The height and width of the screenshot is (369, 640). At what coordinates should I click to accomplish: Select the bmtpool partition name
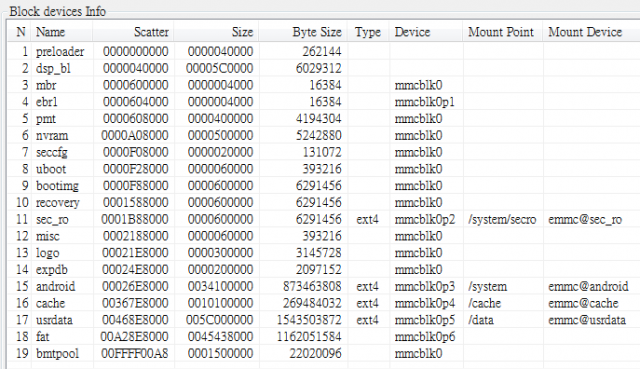pos(57,353)
